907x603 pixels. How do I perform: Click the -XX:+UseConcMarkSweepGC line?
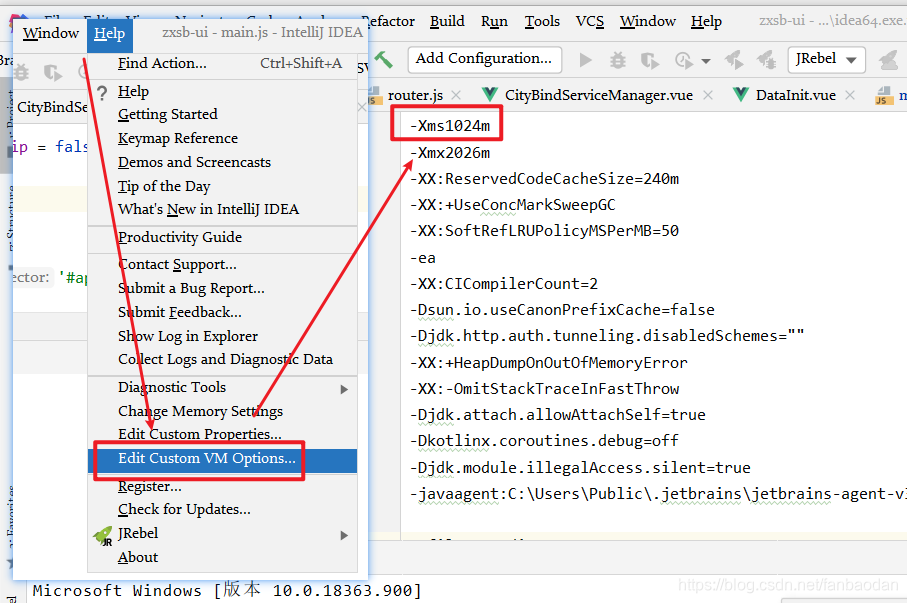tap(513, 205)
